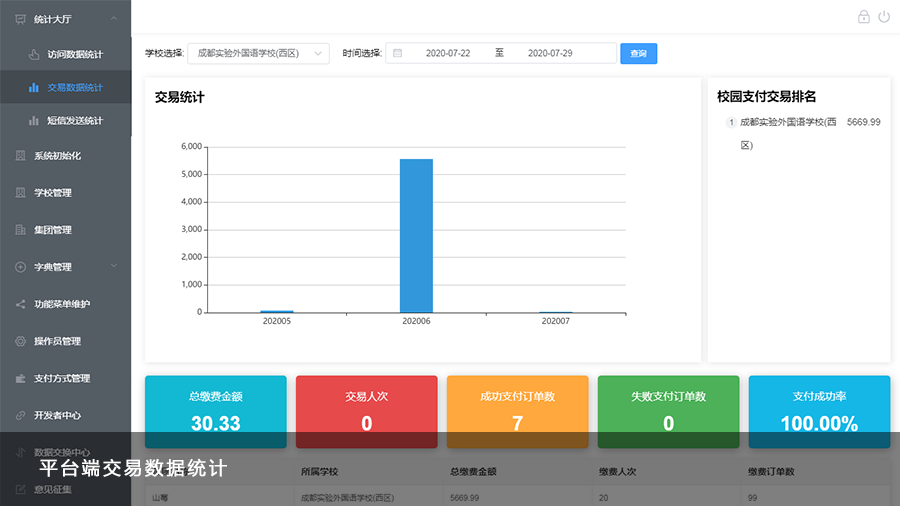Click the 支付方式管理 wallet icon
The image size is (900, 506).
tap(21, 378)
